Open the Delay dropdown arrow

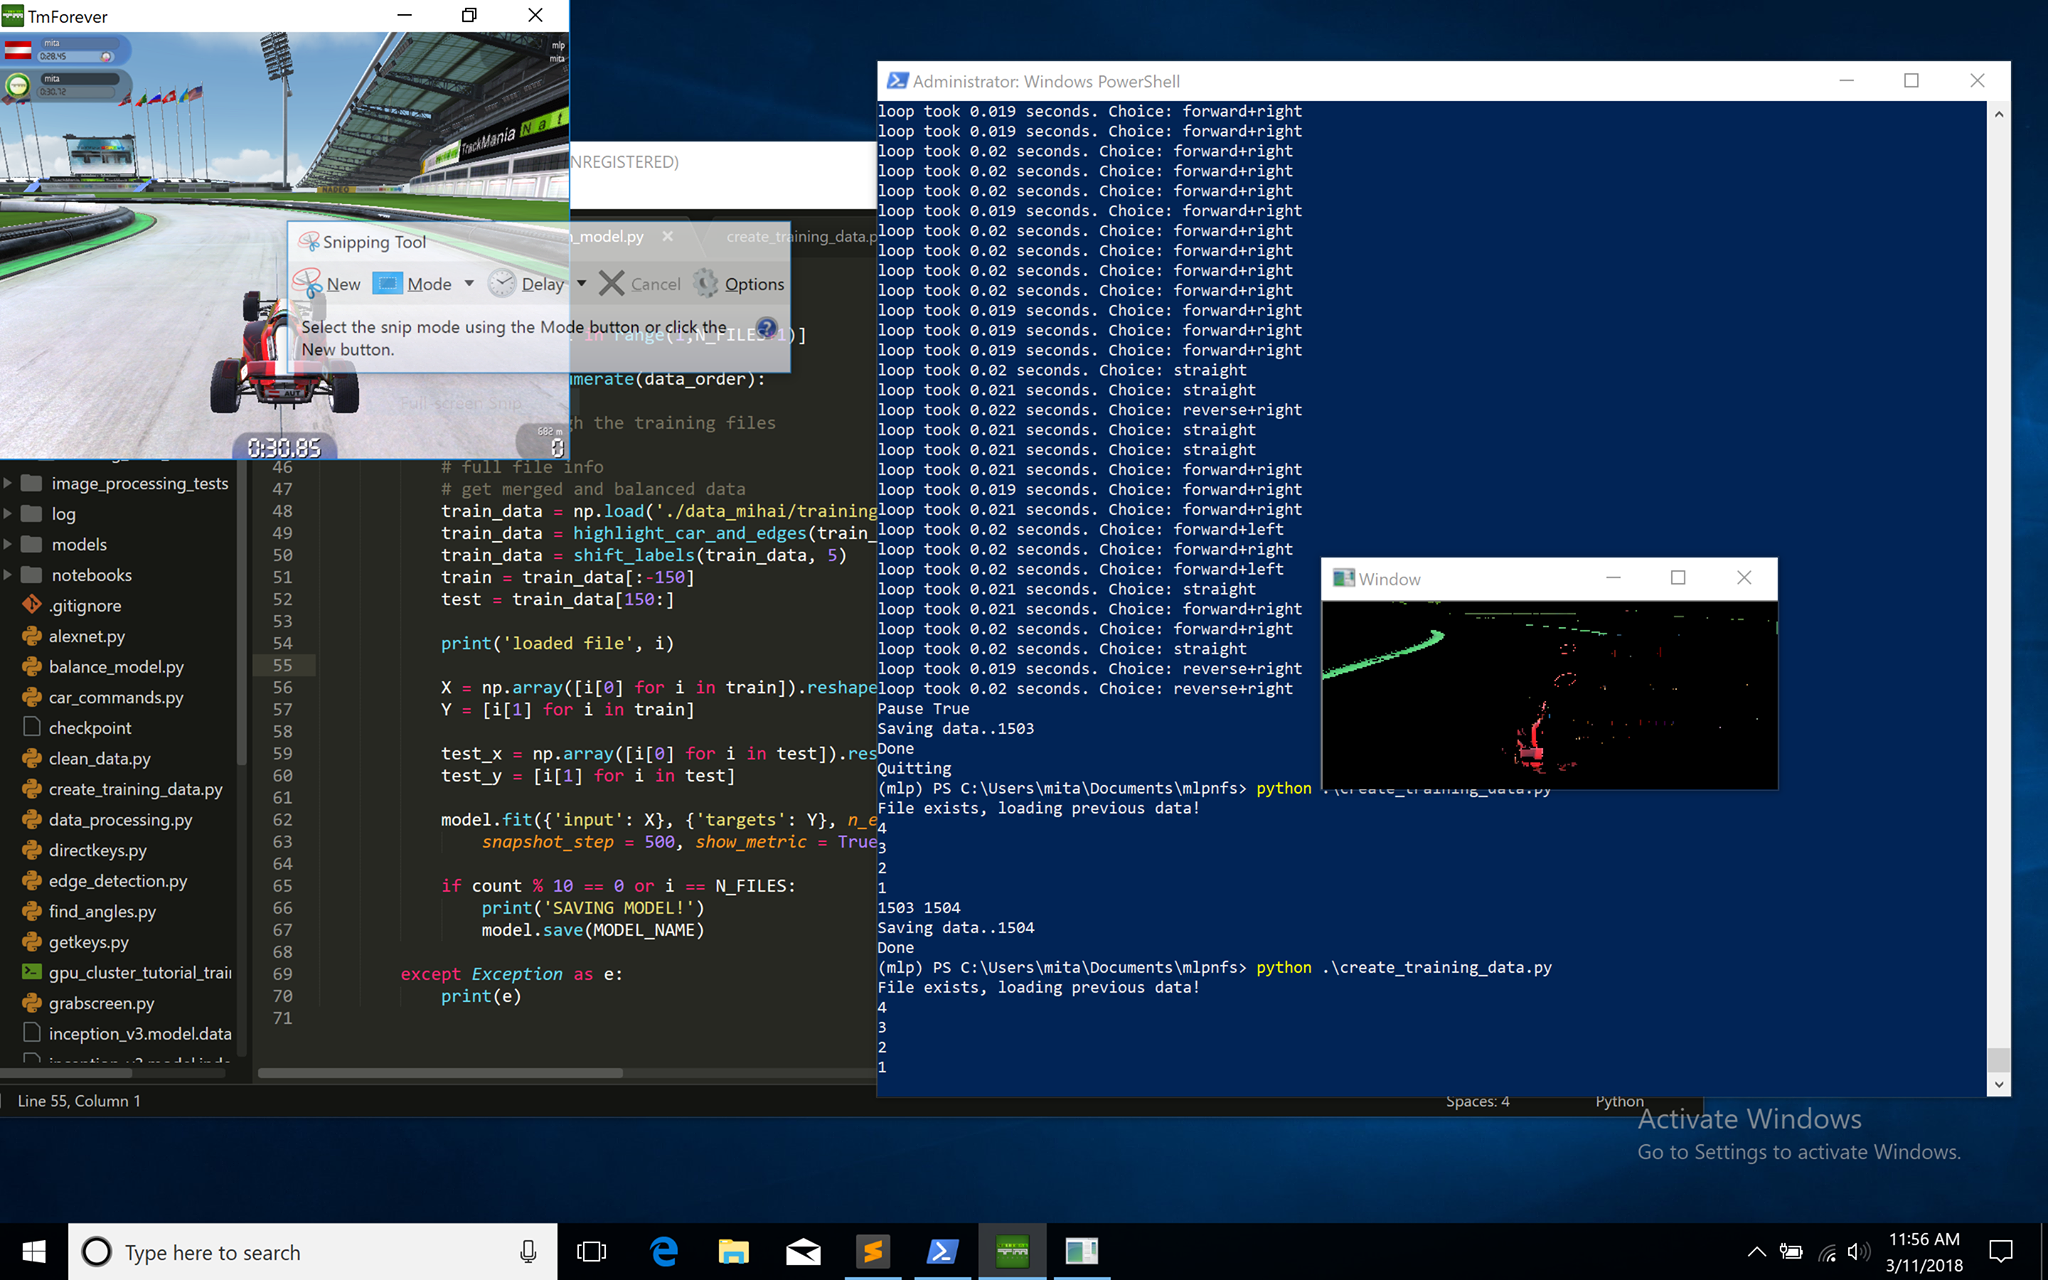point(581,284)
